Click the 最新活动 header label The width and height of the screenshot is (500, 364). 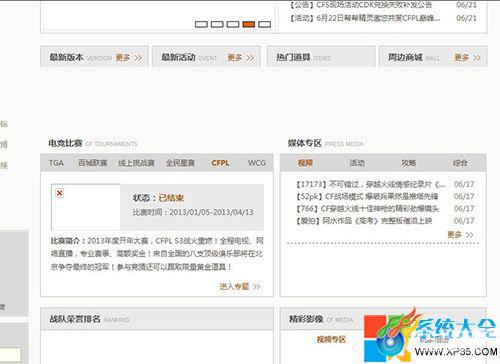point(178,57)
